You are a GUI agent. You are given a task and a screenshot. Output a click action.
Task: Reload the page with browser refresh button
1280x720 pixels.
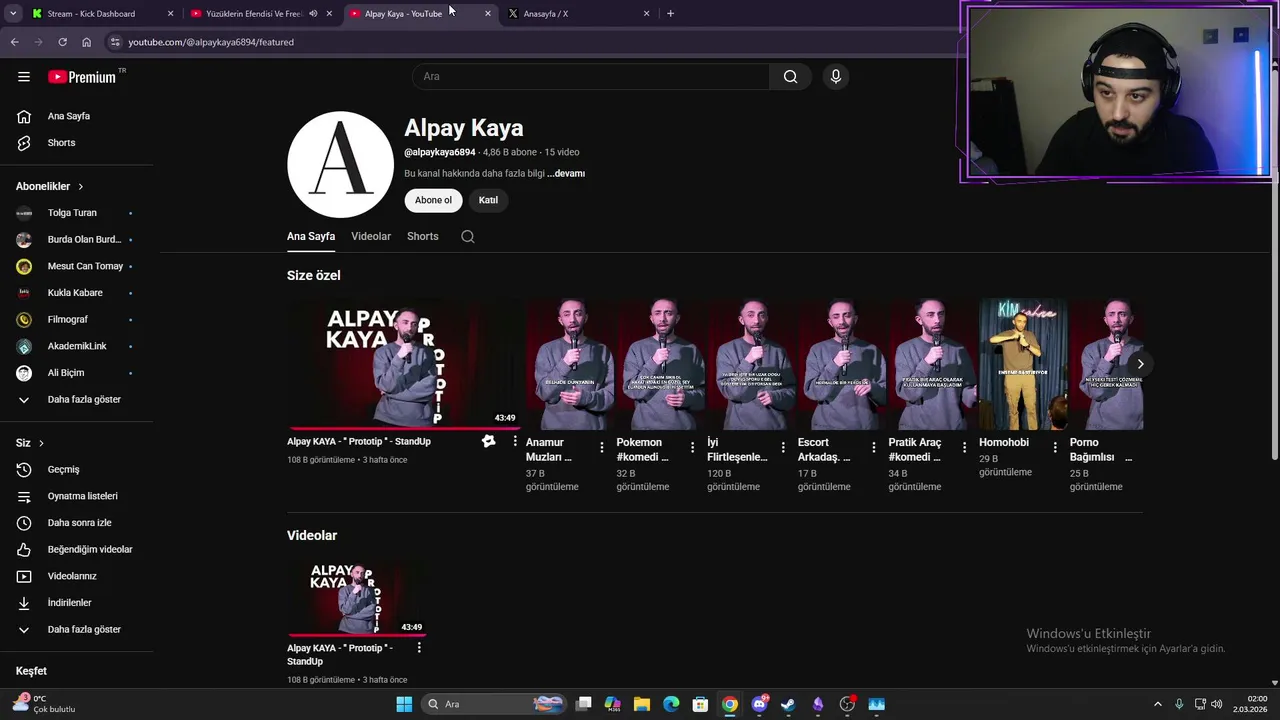[62, 42]
